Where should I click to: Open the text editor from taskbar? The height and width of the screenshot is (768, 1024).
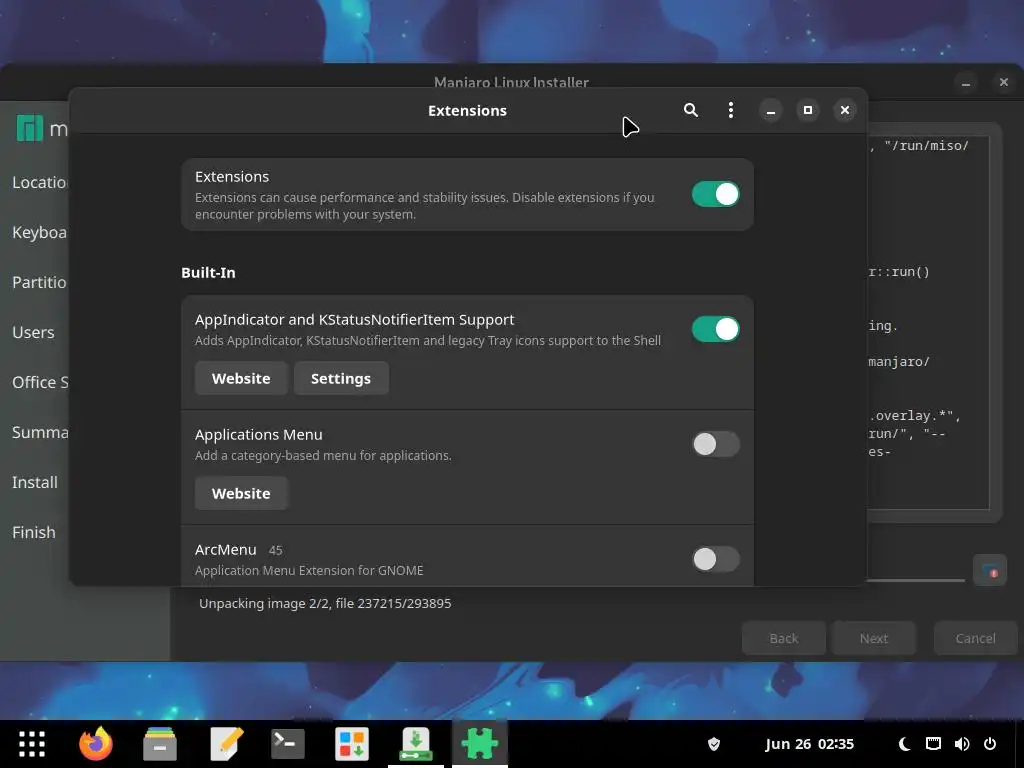click(x=225, y=744)
